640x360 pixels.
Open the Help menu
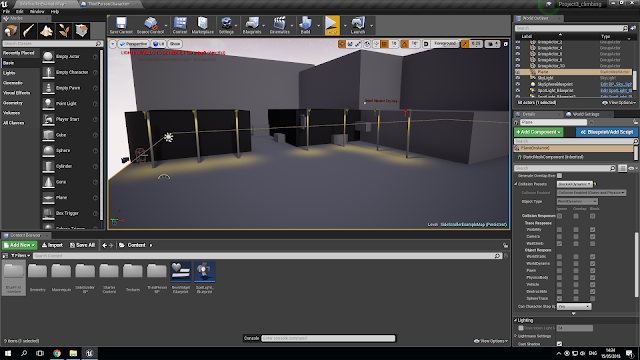[55, 11]
